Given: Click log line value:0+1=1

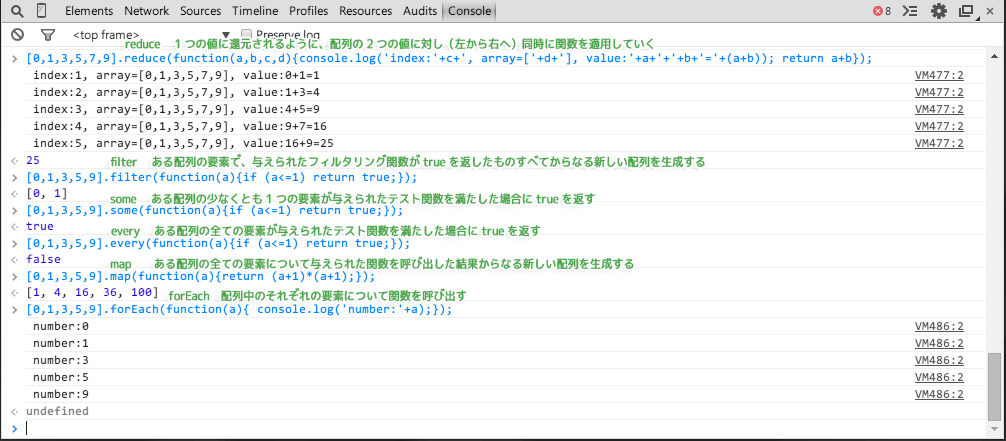Looking at the screenshot, I should pos(176,76).
